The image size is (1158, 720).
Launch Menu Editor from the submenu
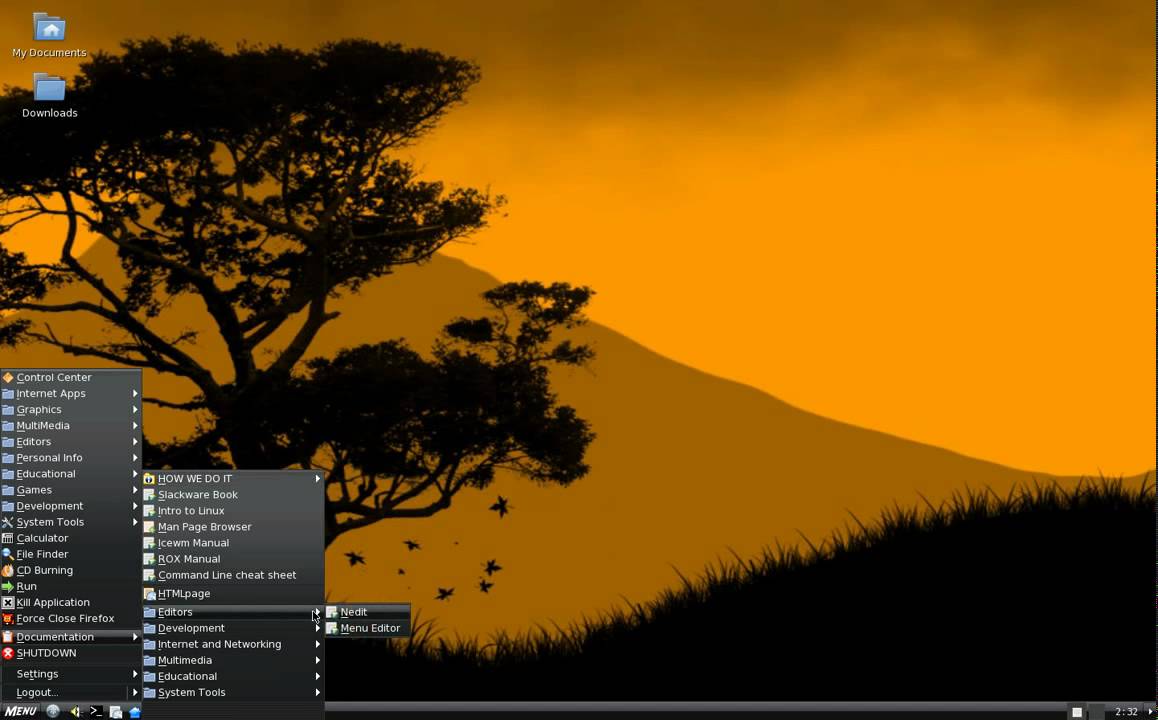368,628
